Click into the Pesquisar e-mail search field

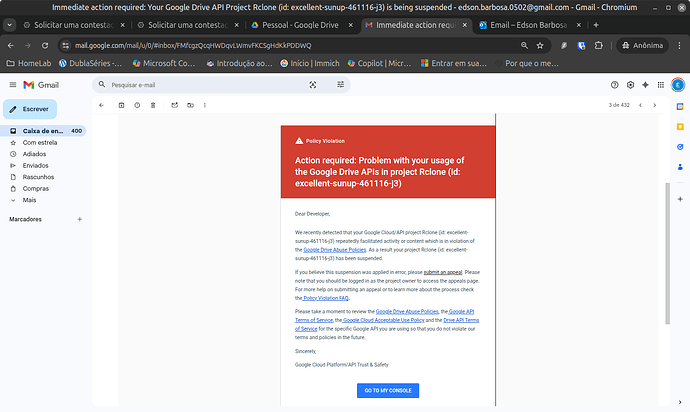pos(200,86)
